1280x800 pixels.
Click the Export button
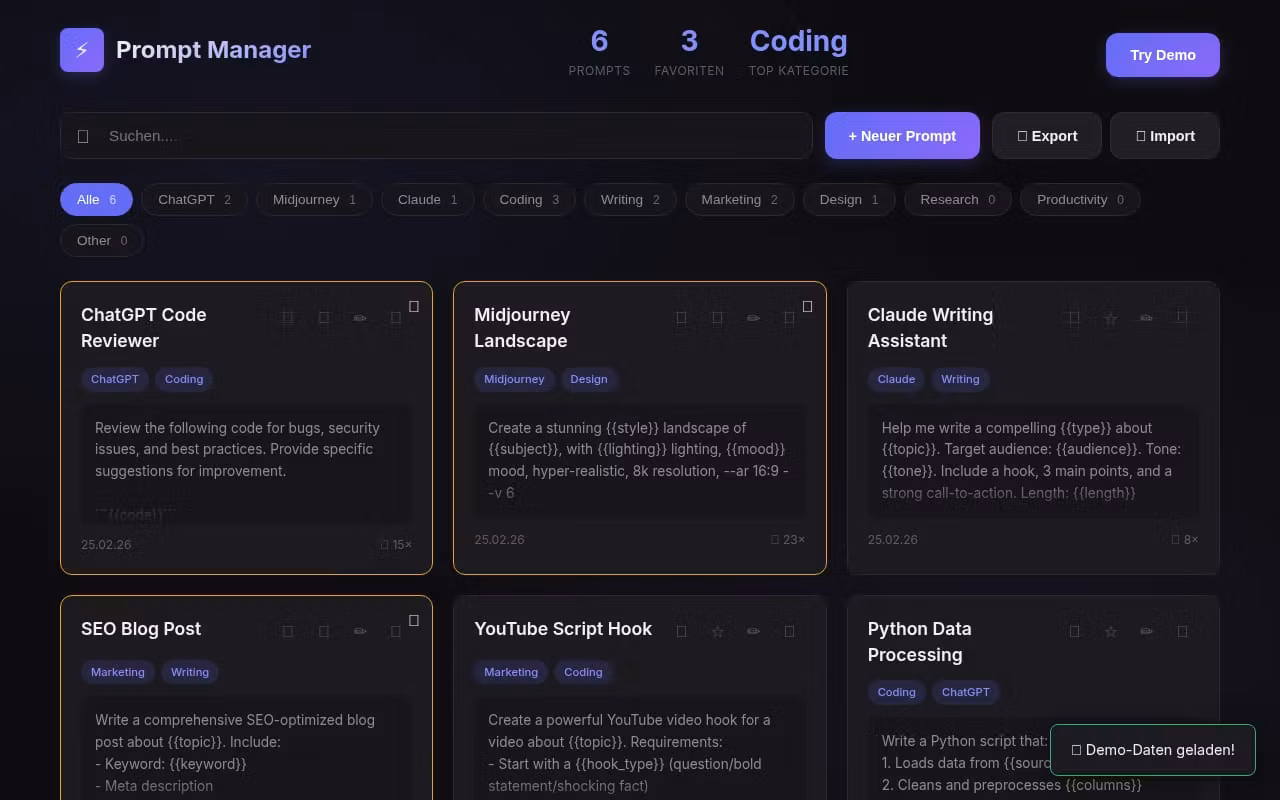pos(1046,136)
